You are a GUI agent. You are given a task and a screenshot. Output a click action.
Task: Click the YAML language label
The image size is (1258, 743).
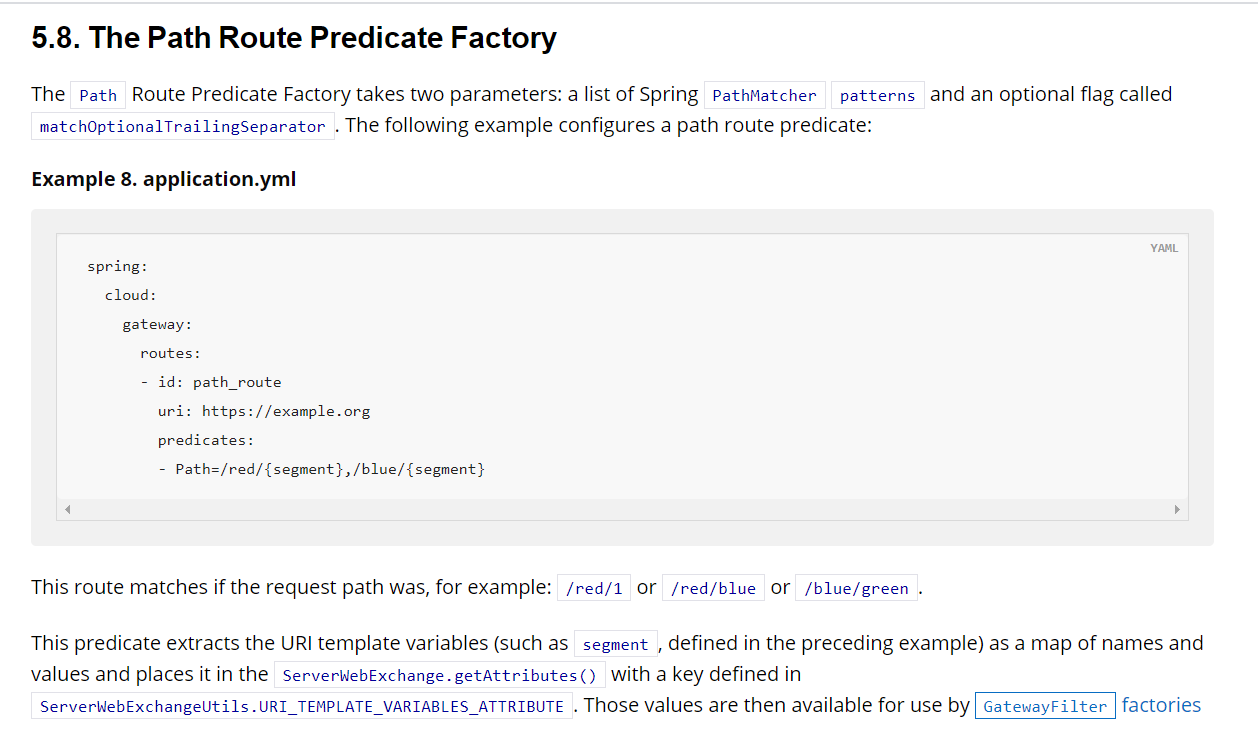click(1164, 248)
